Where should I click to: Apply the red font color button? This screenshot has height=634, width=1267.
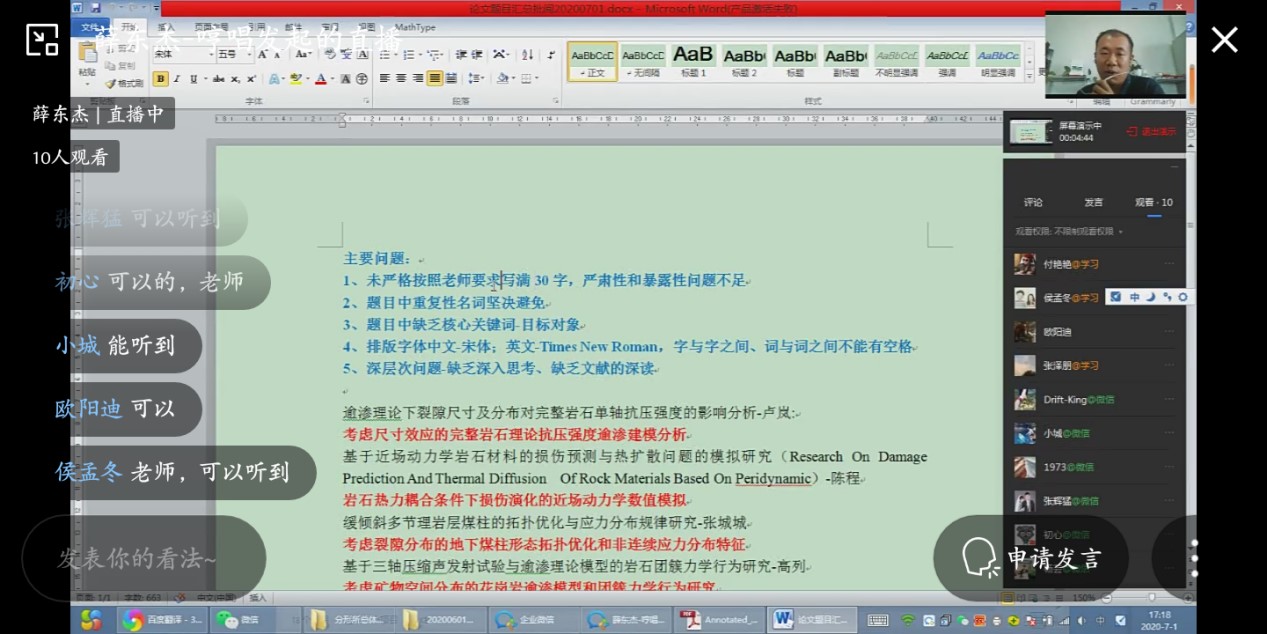click(321, 79)
